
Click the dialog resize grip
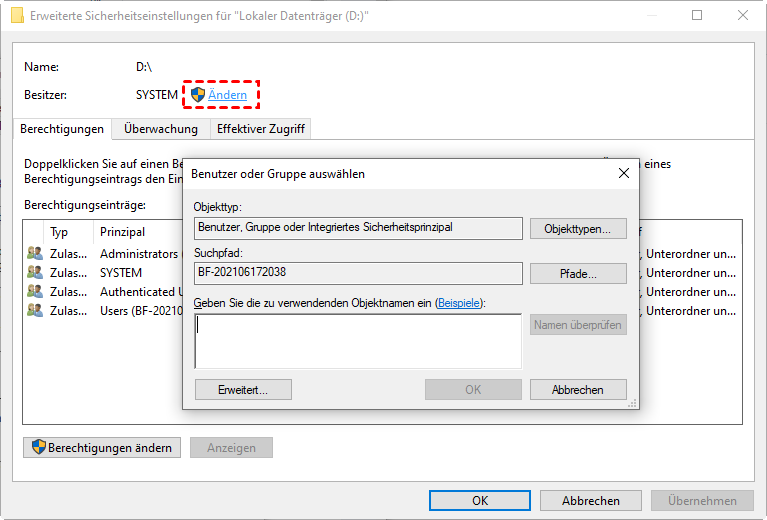[632, 403]
